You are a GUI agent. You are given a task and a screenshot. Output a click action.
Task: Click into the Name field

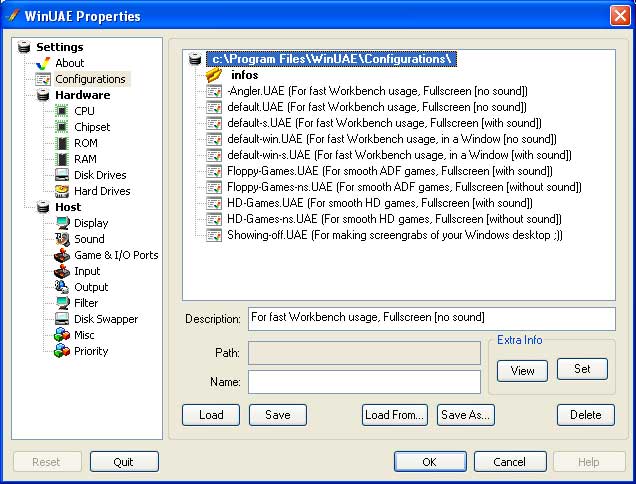(364, 382)
